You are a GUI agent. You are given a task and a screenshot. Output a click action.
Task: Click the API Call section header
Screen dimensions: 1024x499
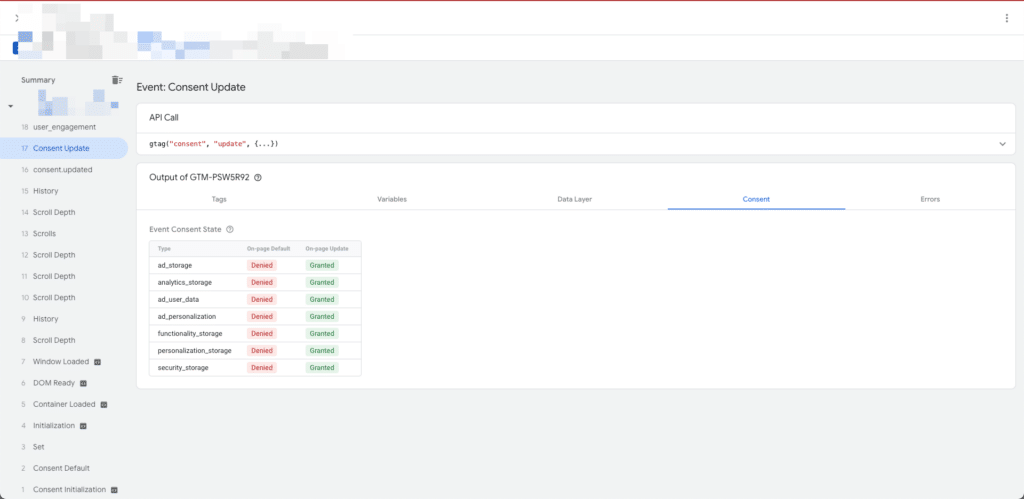pos(164,118)
